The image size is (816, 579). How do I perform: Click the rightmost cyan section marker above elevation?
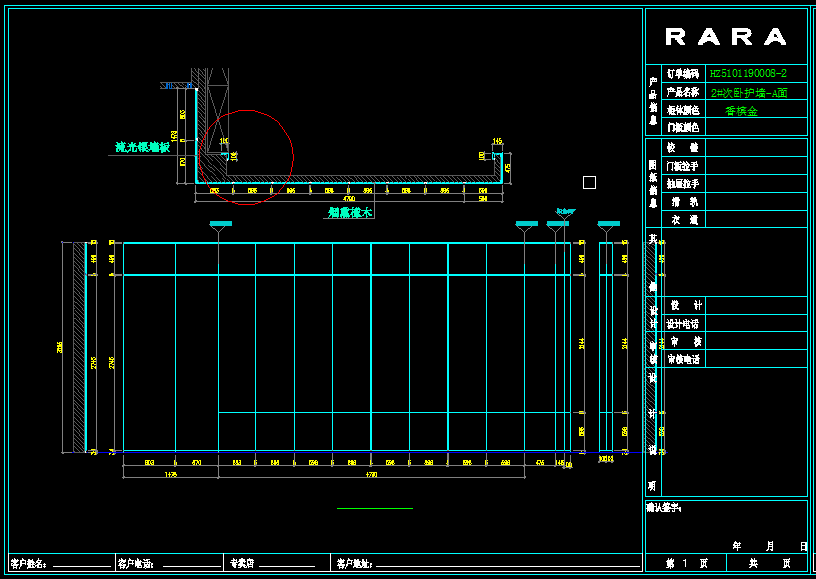point(608,224)
